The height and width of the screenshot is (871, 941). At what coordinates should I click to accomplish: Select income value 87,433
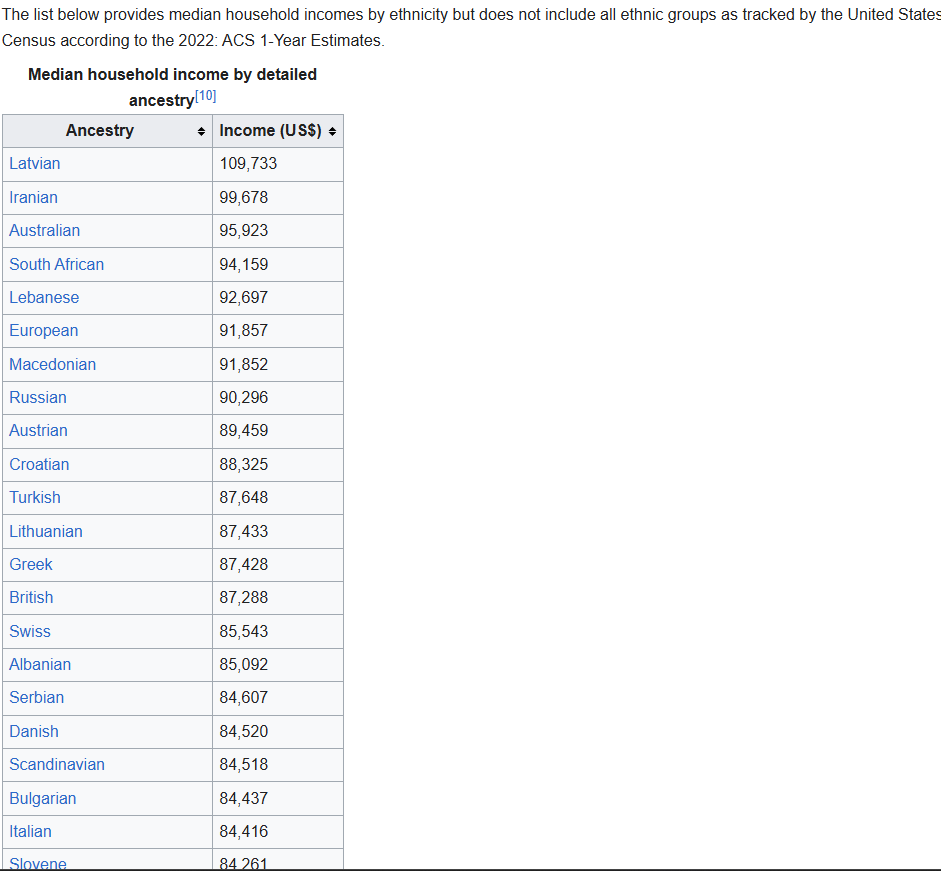pyautogui.click(x=244, y=531)
